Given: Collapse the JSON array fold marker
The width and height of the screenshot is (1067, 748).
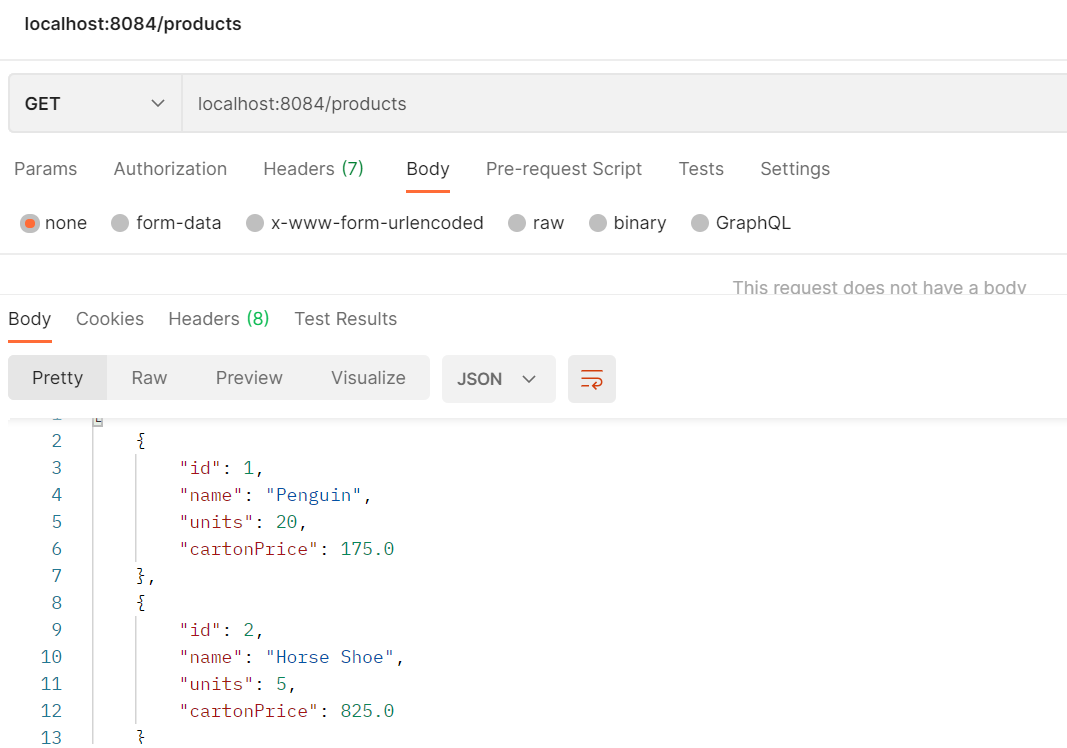Looking at the screenshot, I should 98,422.
